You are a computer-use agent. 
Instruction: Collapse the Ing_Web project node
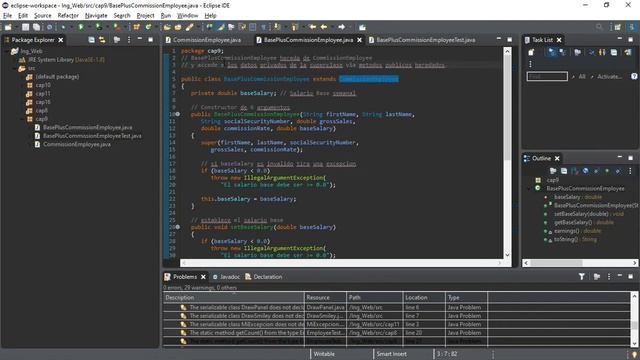coord(7,51)
